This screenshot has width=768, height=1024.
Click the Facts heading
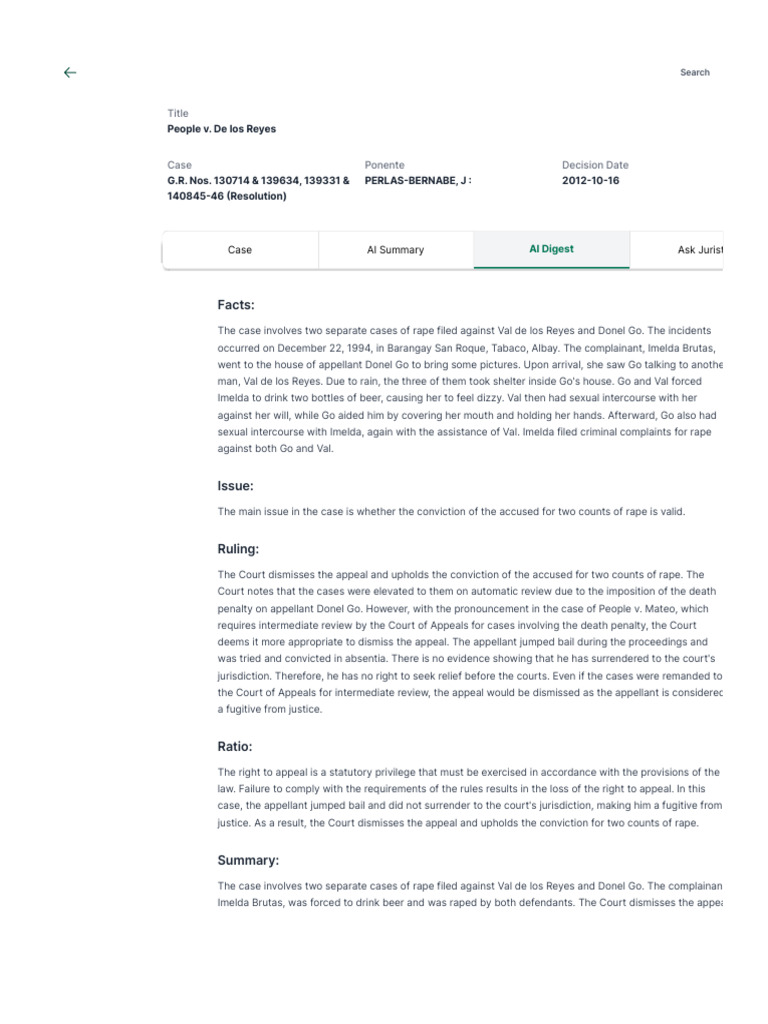pyautogui.click(x=236, y=305)
